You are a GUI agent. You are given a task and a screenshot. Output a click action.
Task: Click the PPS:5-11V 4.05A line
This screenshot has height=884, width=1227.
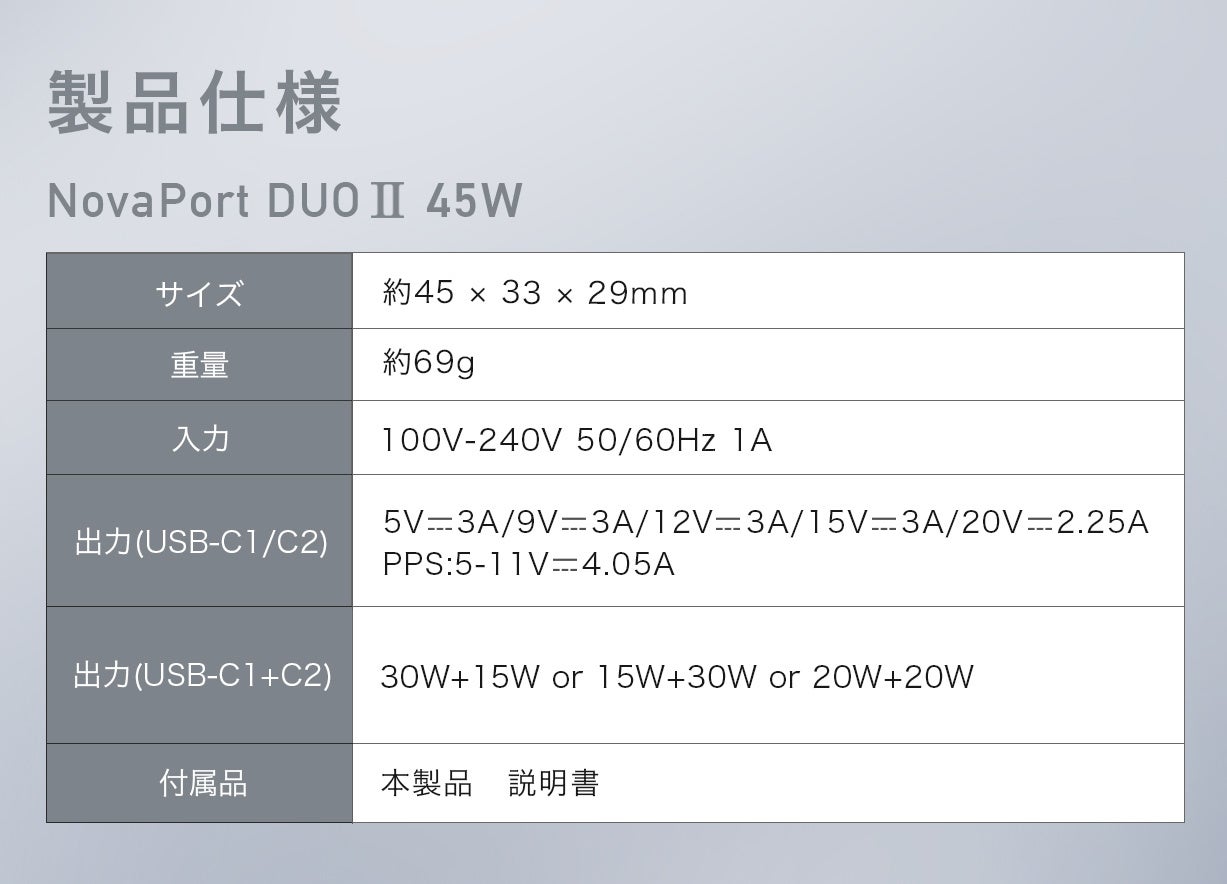(x=528, y=565)
